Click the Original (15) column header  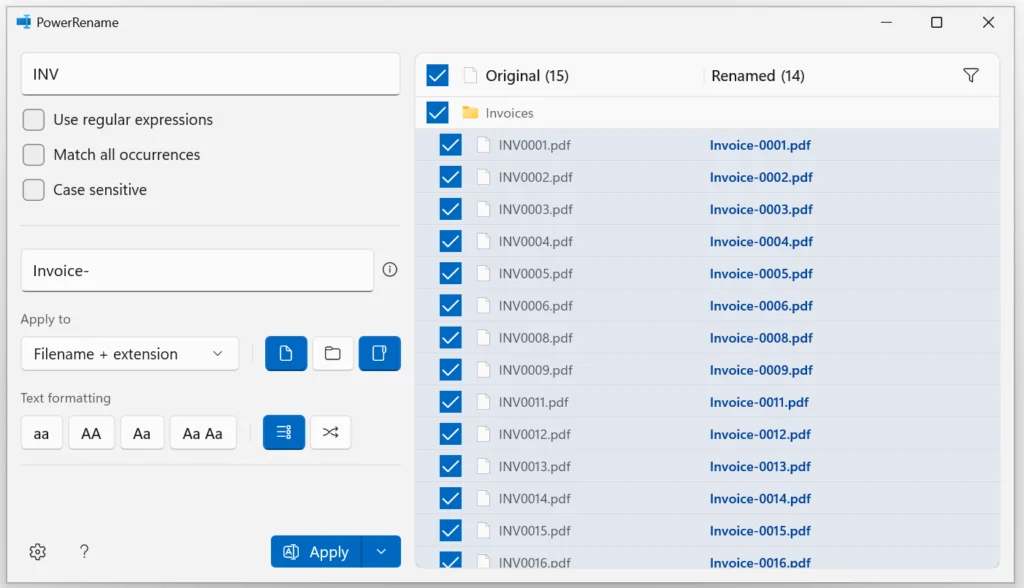click(x=527, y=76)
